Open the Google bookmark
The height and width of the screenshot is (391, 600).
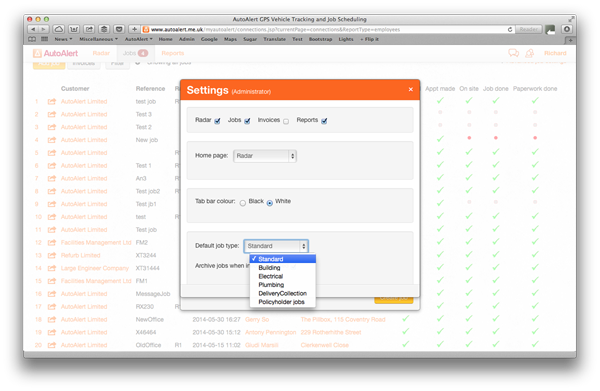(x=209, y=39)
